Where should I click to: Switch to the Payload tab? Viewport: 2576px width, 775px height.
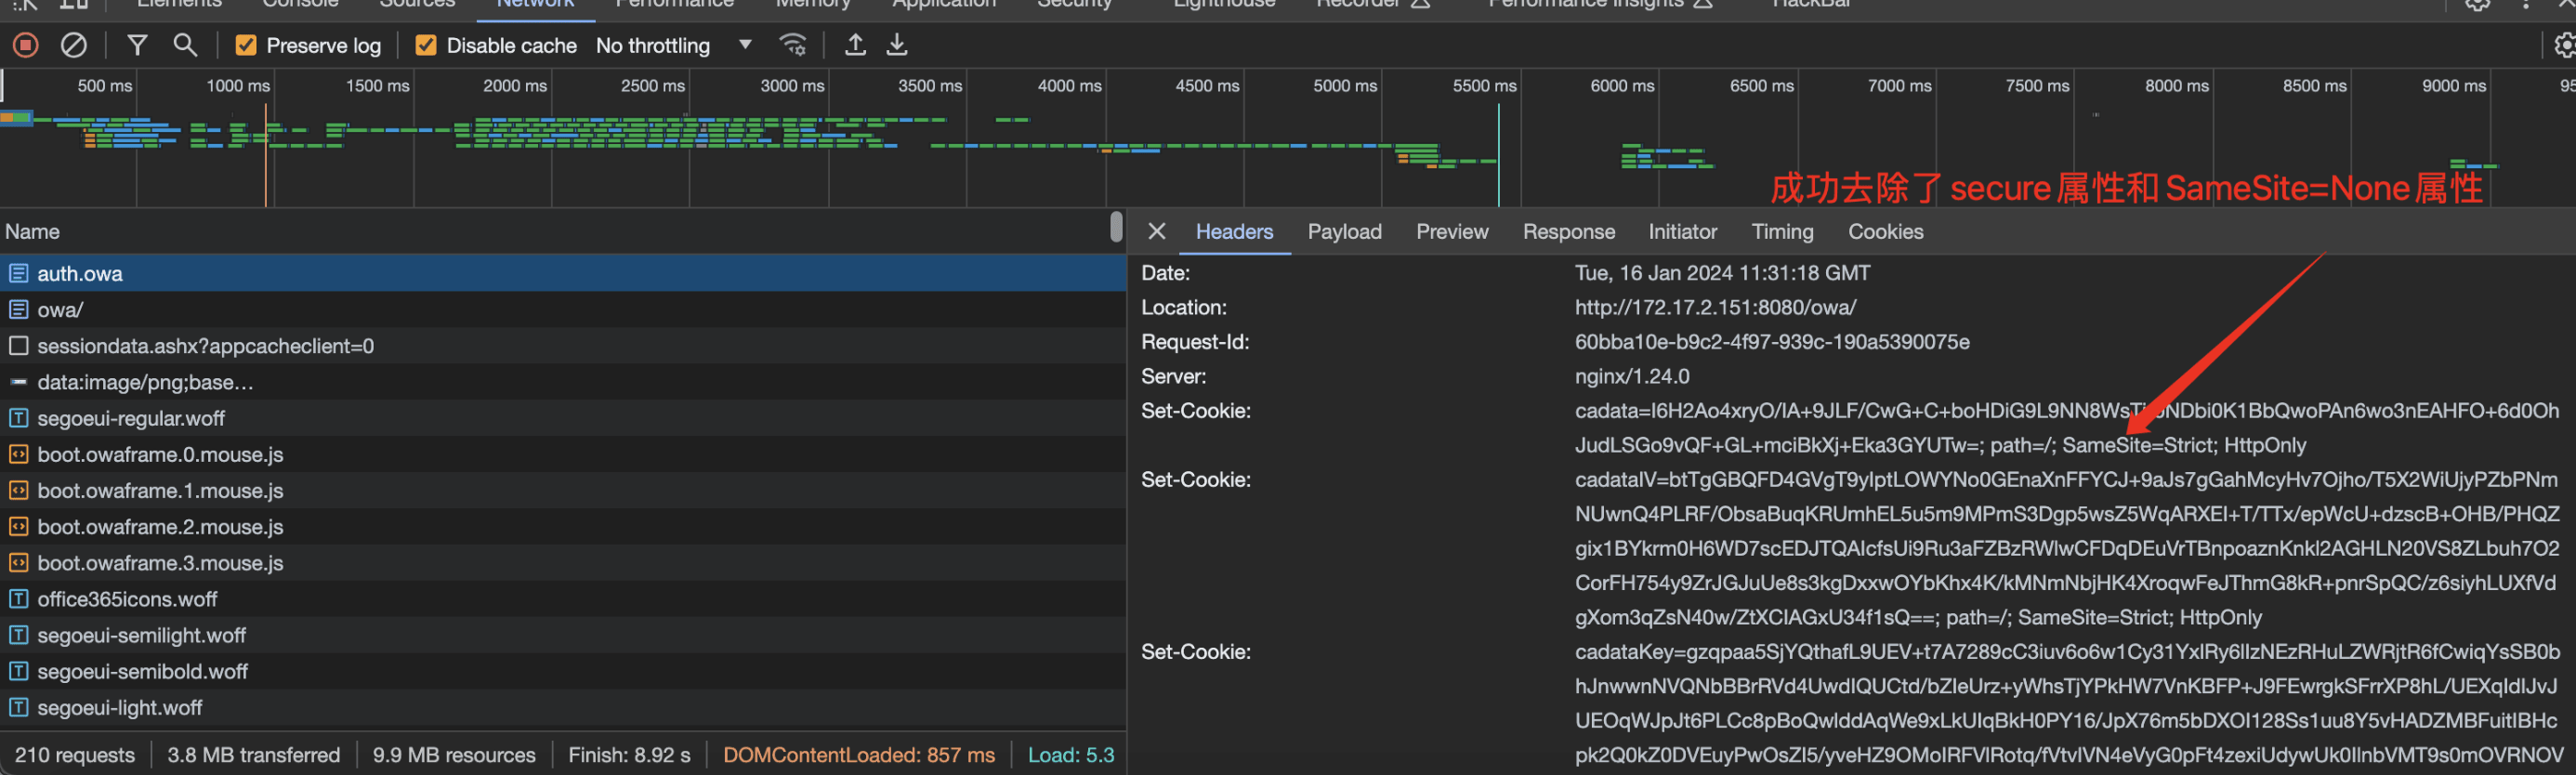coord(1344,232)
